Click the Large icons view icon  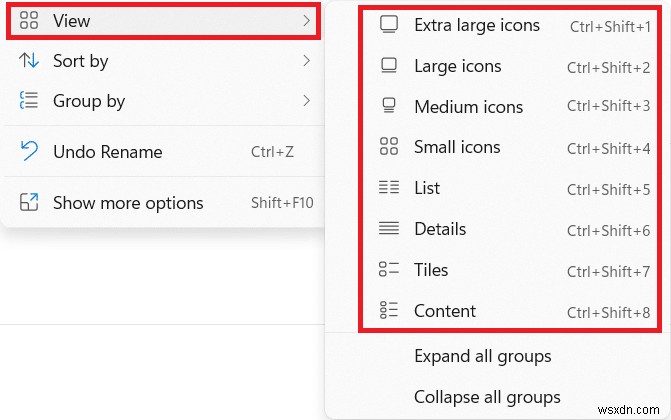click(x=389, y=67)
